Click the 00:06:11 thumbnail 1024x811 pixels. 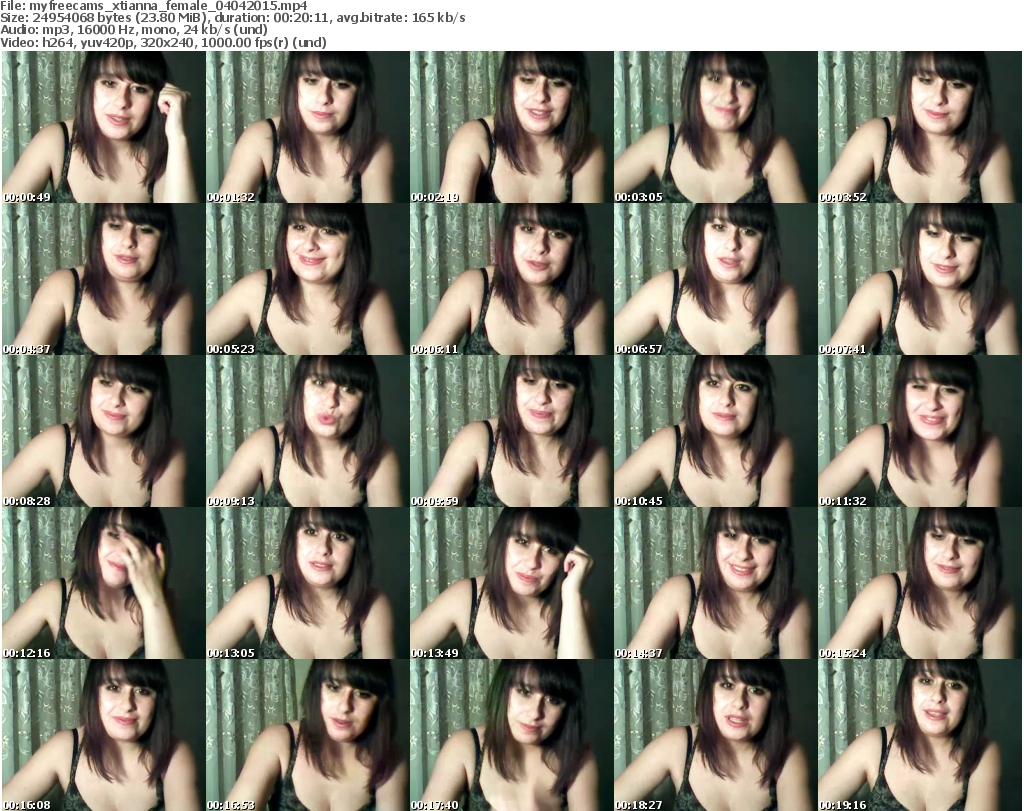coord(510,279)
